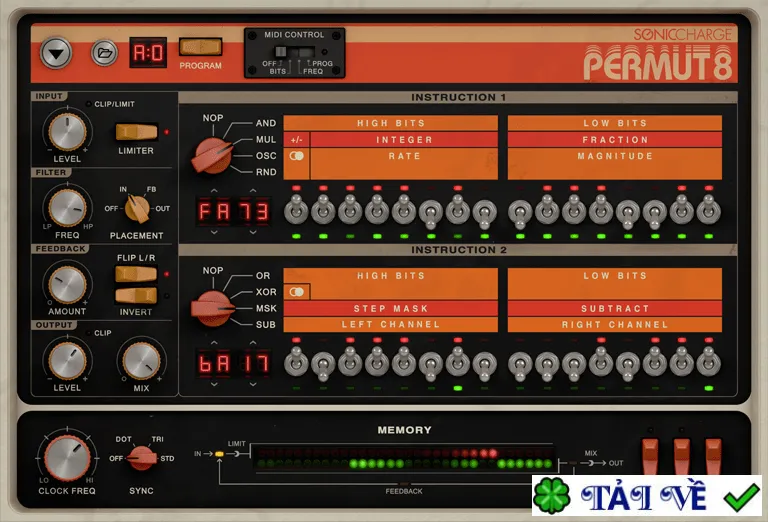Set SYNC to OFF position
Screen dimensions: 768x522
[116, 458]
